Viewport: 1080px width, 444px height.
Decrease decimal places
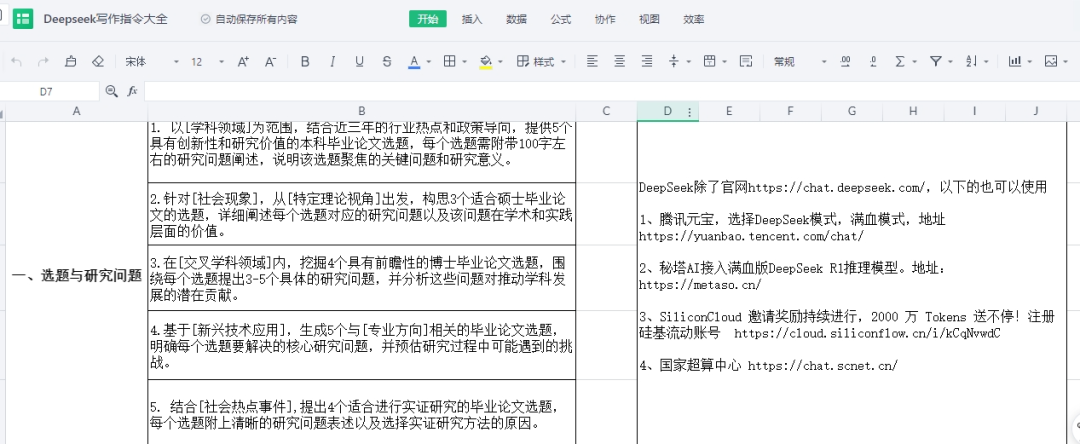pos(873,62)
